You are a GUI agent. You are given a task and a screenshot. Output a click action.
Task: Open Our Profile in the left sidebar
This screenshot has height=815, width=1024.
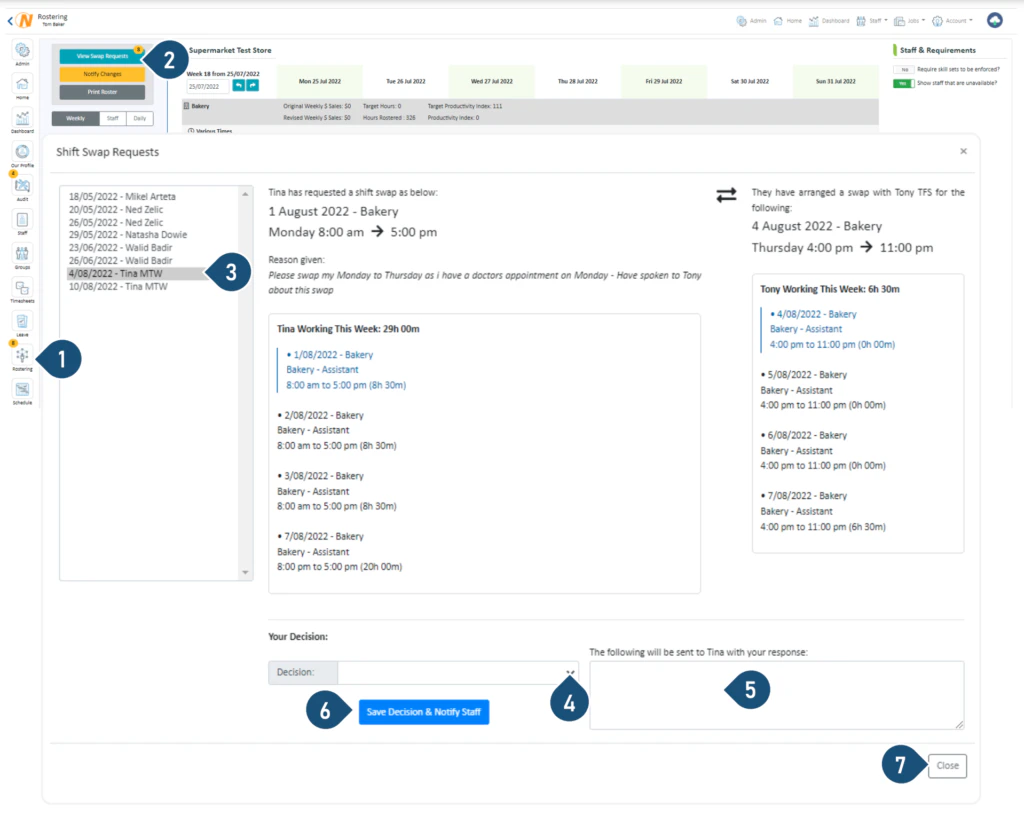(22, 155)
